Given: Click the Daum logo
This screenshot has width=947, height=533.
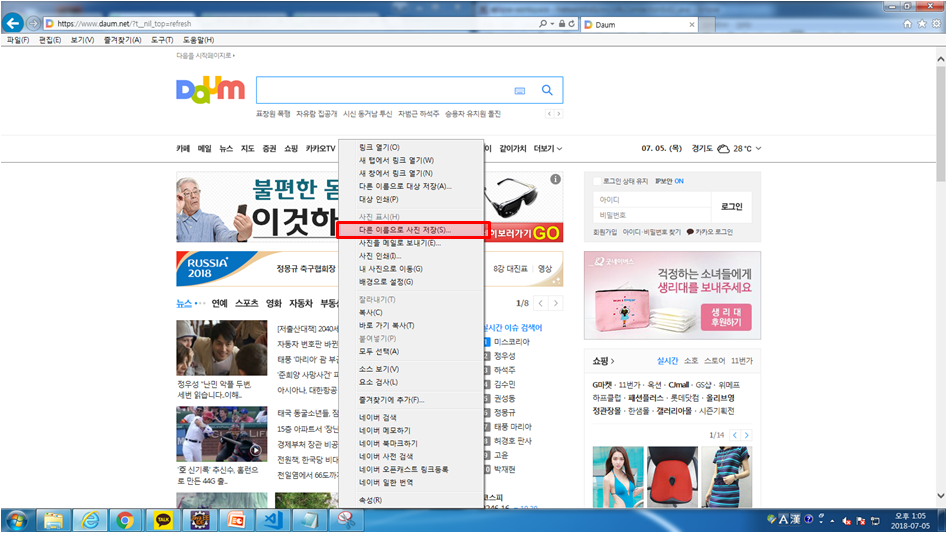Looking at the screenshot, I should (x=210, y=91).
